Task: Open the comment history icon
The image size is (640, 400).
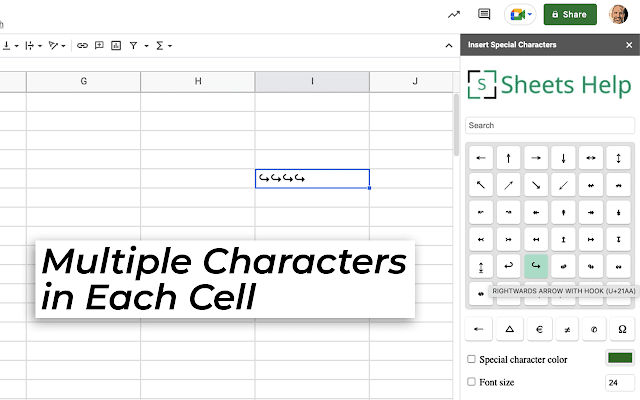Action: pyautogui.click(x=484, y=14)
